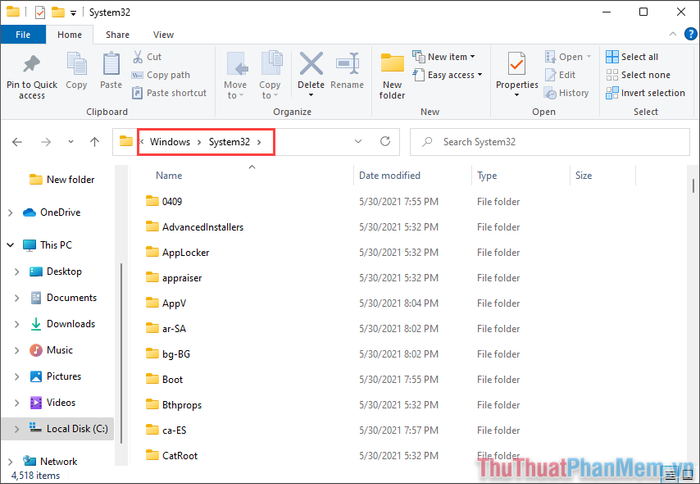Click Copy path command

pyautogui.click(x=161, y=75)
